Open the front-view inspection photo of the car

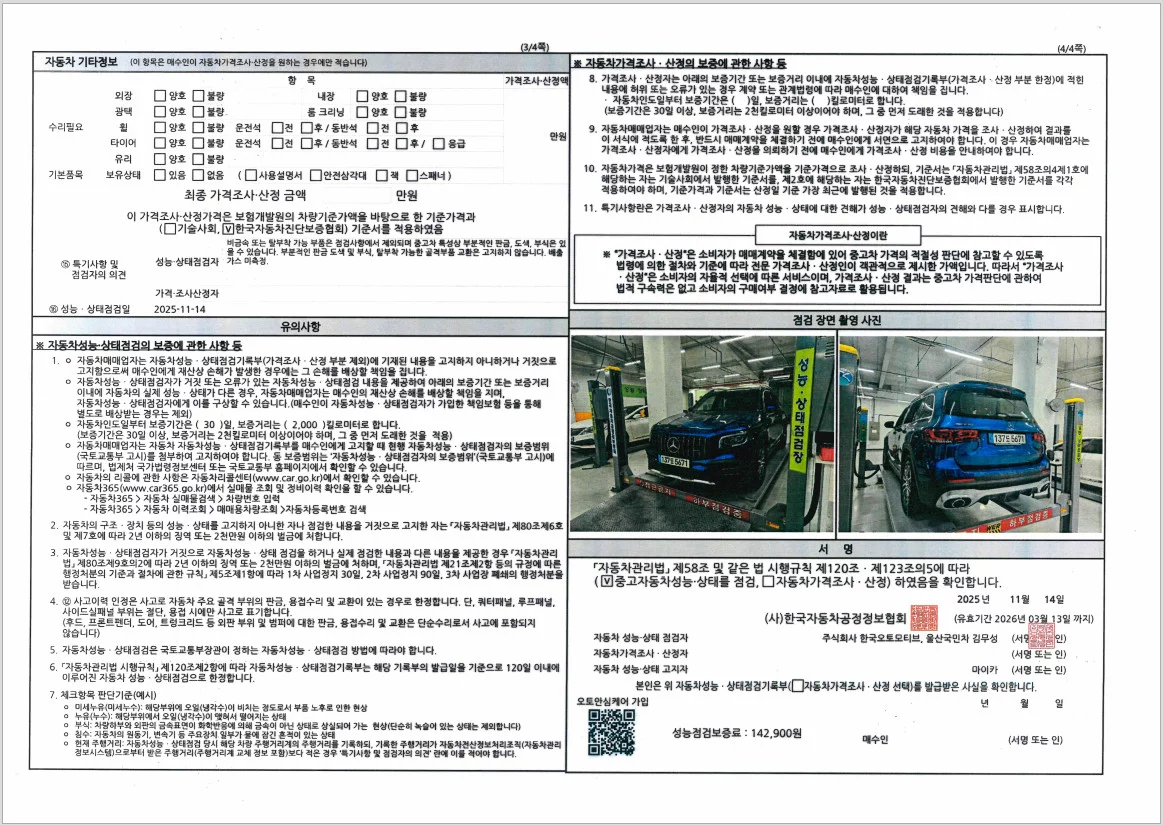pyautogui.click(x=701, y=432)
